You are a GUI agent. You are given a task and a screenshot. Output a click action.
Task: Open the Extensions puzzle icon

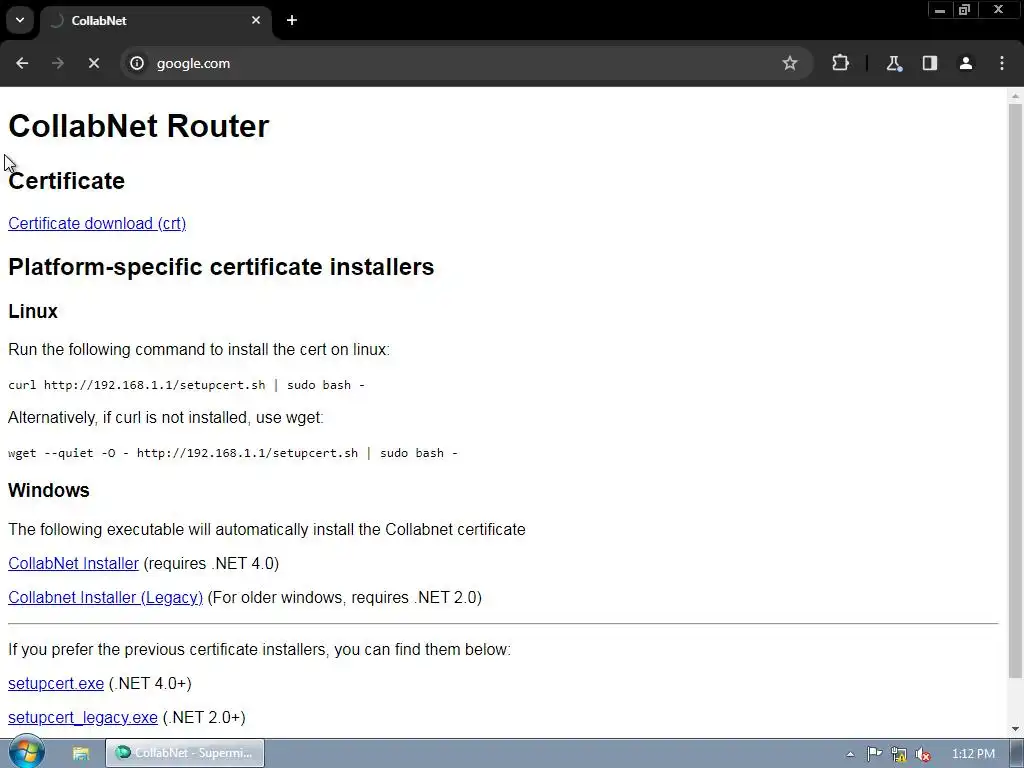pos(840,63)
